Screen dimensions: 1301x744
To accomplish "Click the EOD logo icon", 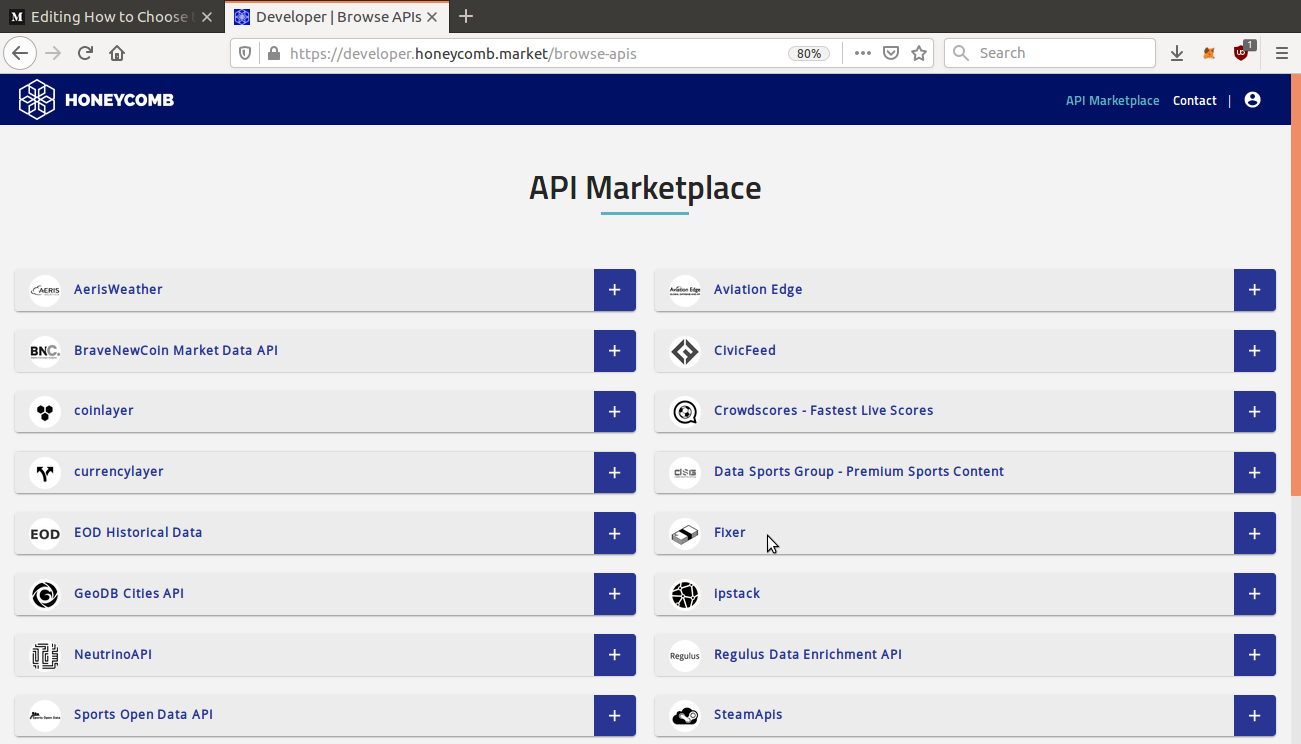I will 45,534.
